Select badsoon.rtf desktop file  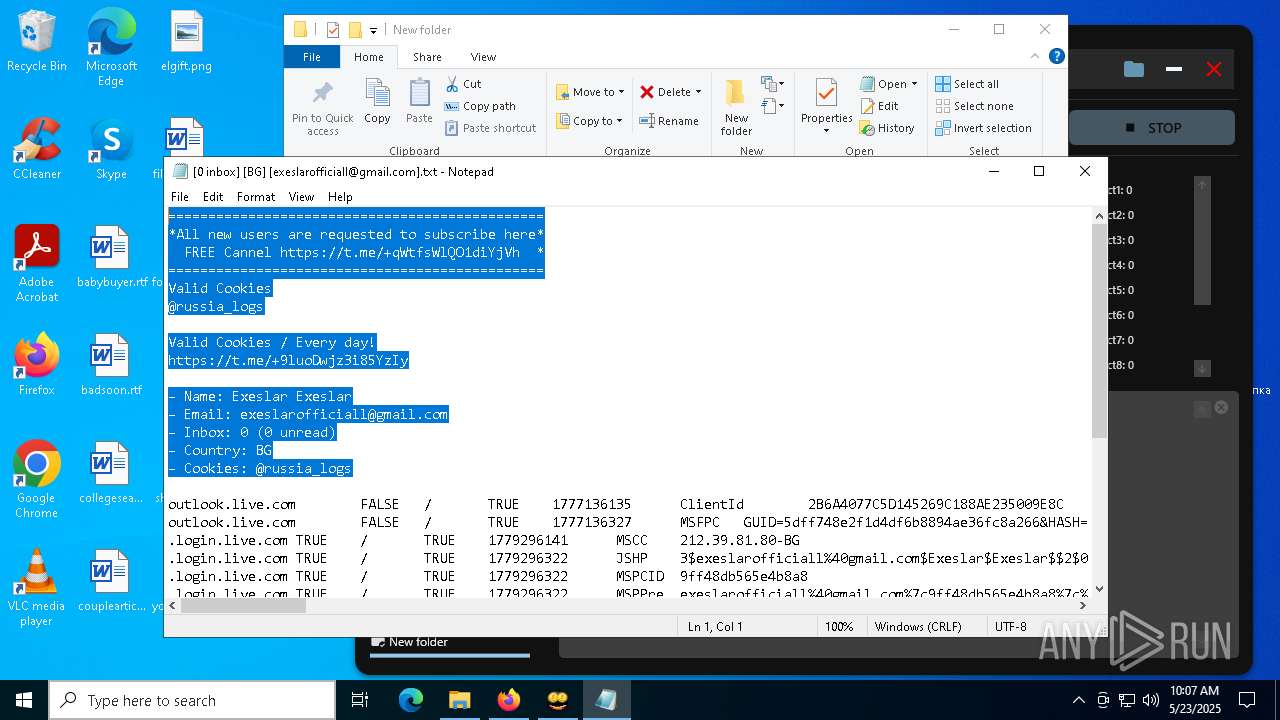coord(111,364)
